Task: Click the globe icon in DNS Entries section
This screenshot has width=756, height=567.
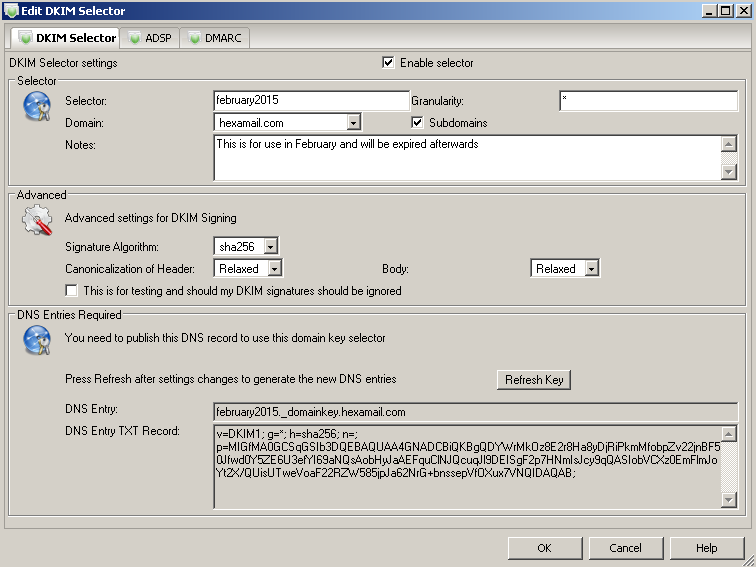Action: 37,342
